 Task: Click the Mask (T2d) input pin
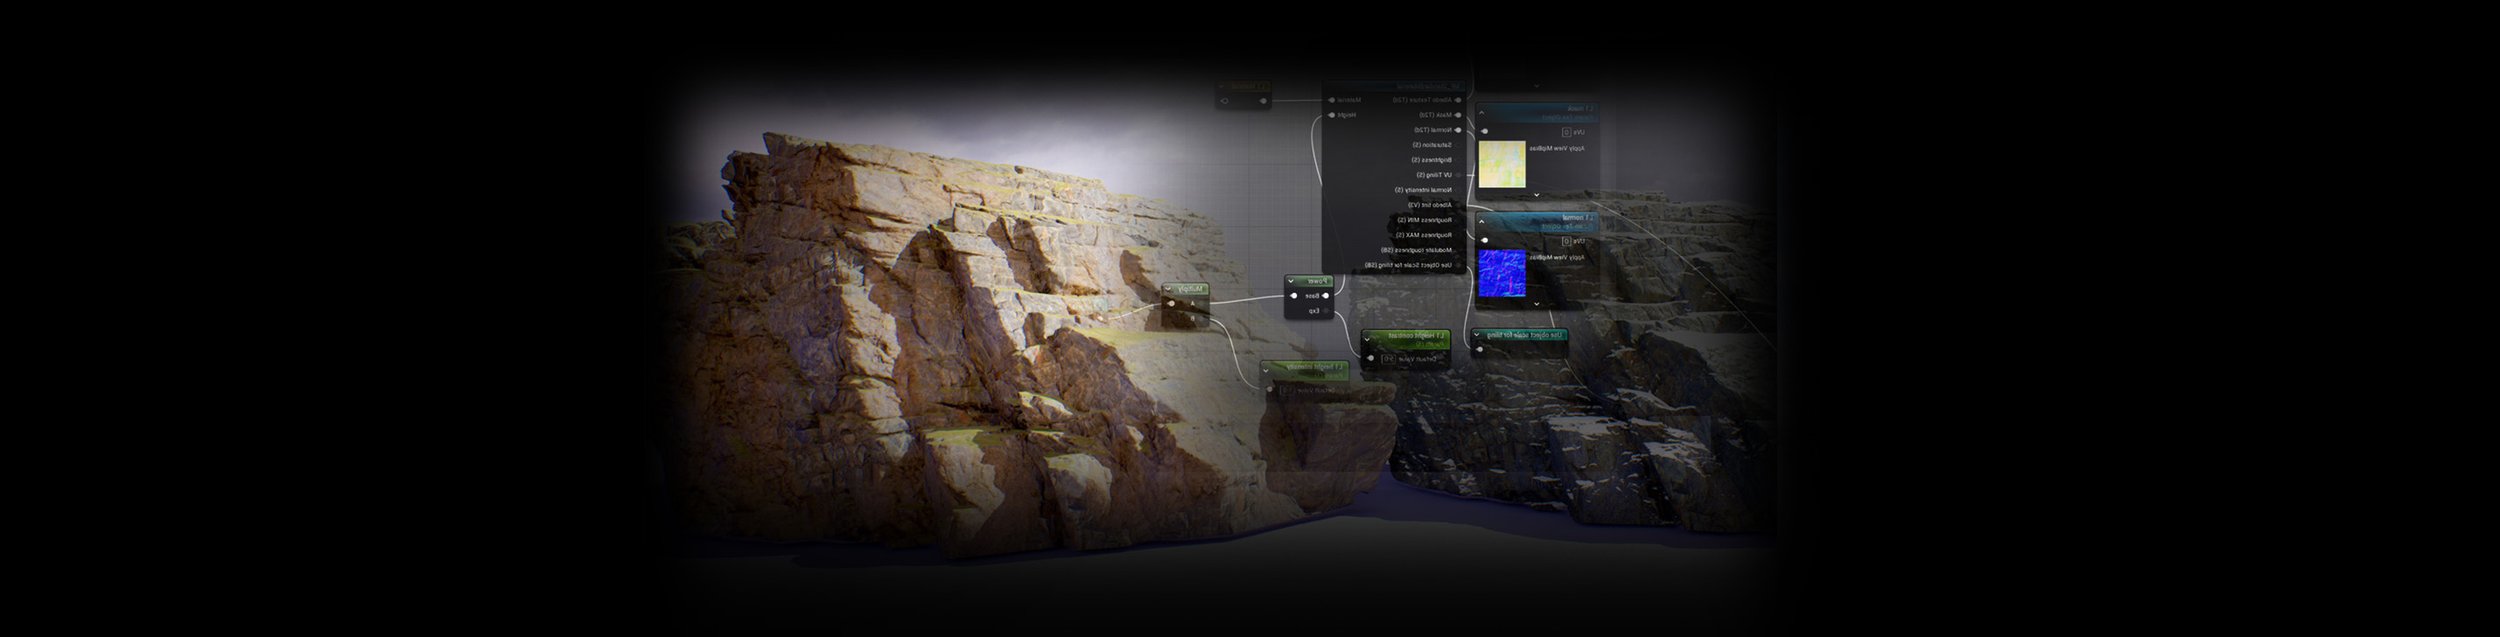point(1458,115)
